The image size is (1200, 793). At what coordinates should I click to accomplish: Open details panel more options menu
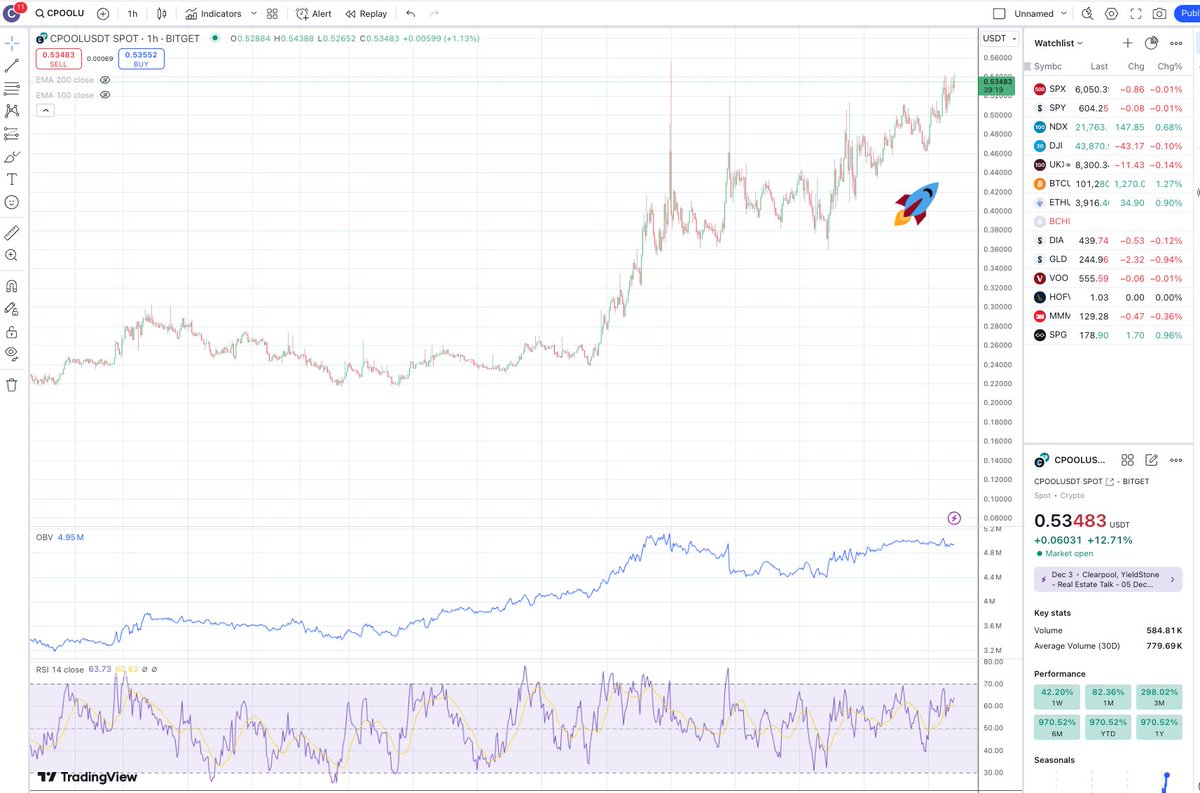[1176, 460]
